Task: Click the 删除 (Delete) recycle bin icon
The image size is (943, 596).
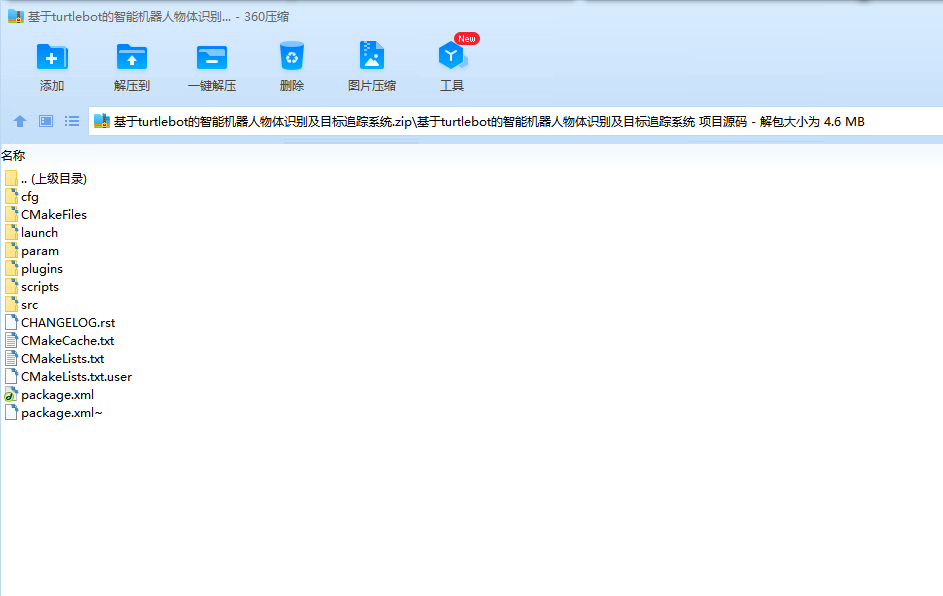Action: tap(292, 57)
